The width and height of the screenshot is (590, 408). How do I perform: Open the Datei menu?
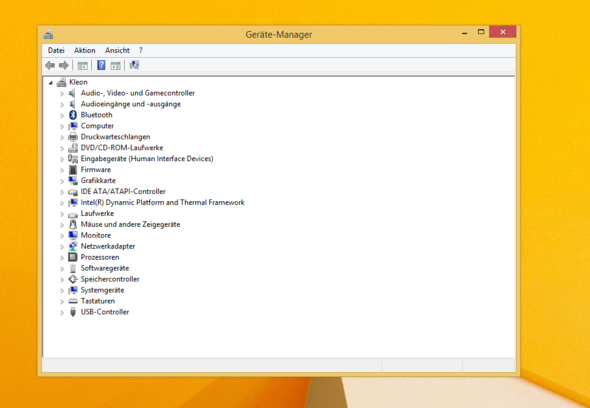[x=56, y=50]
